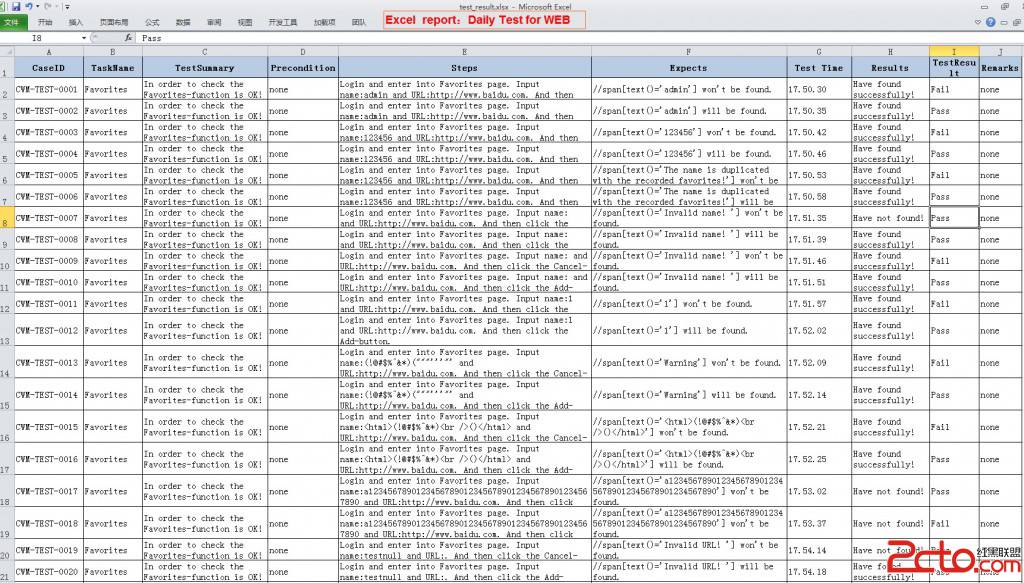Select test time cell 17.51.35
This screenshot has width=1024, height=583.
click(x=818, y=218)
